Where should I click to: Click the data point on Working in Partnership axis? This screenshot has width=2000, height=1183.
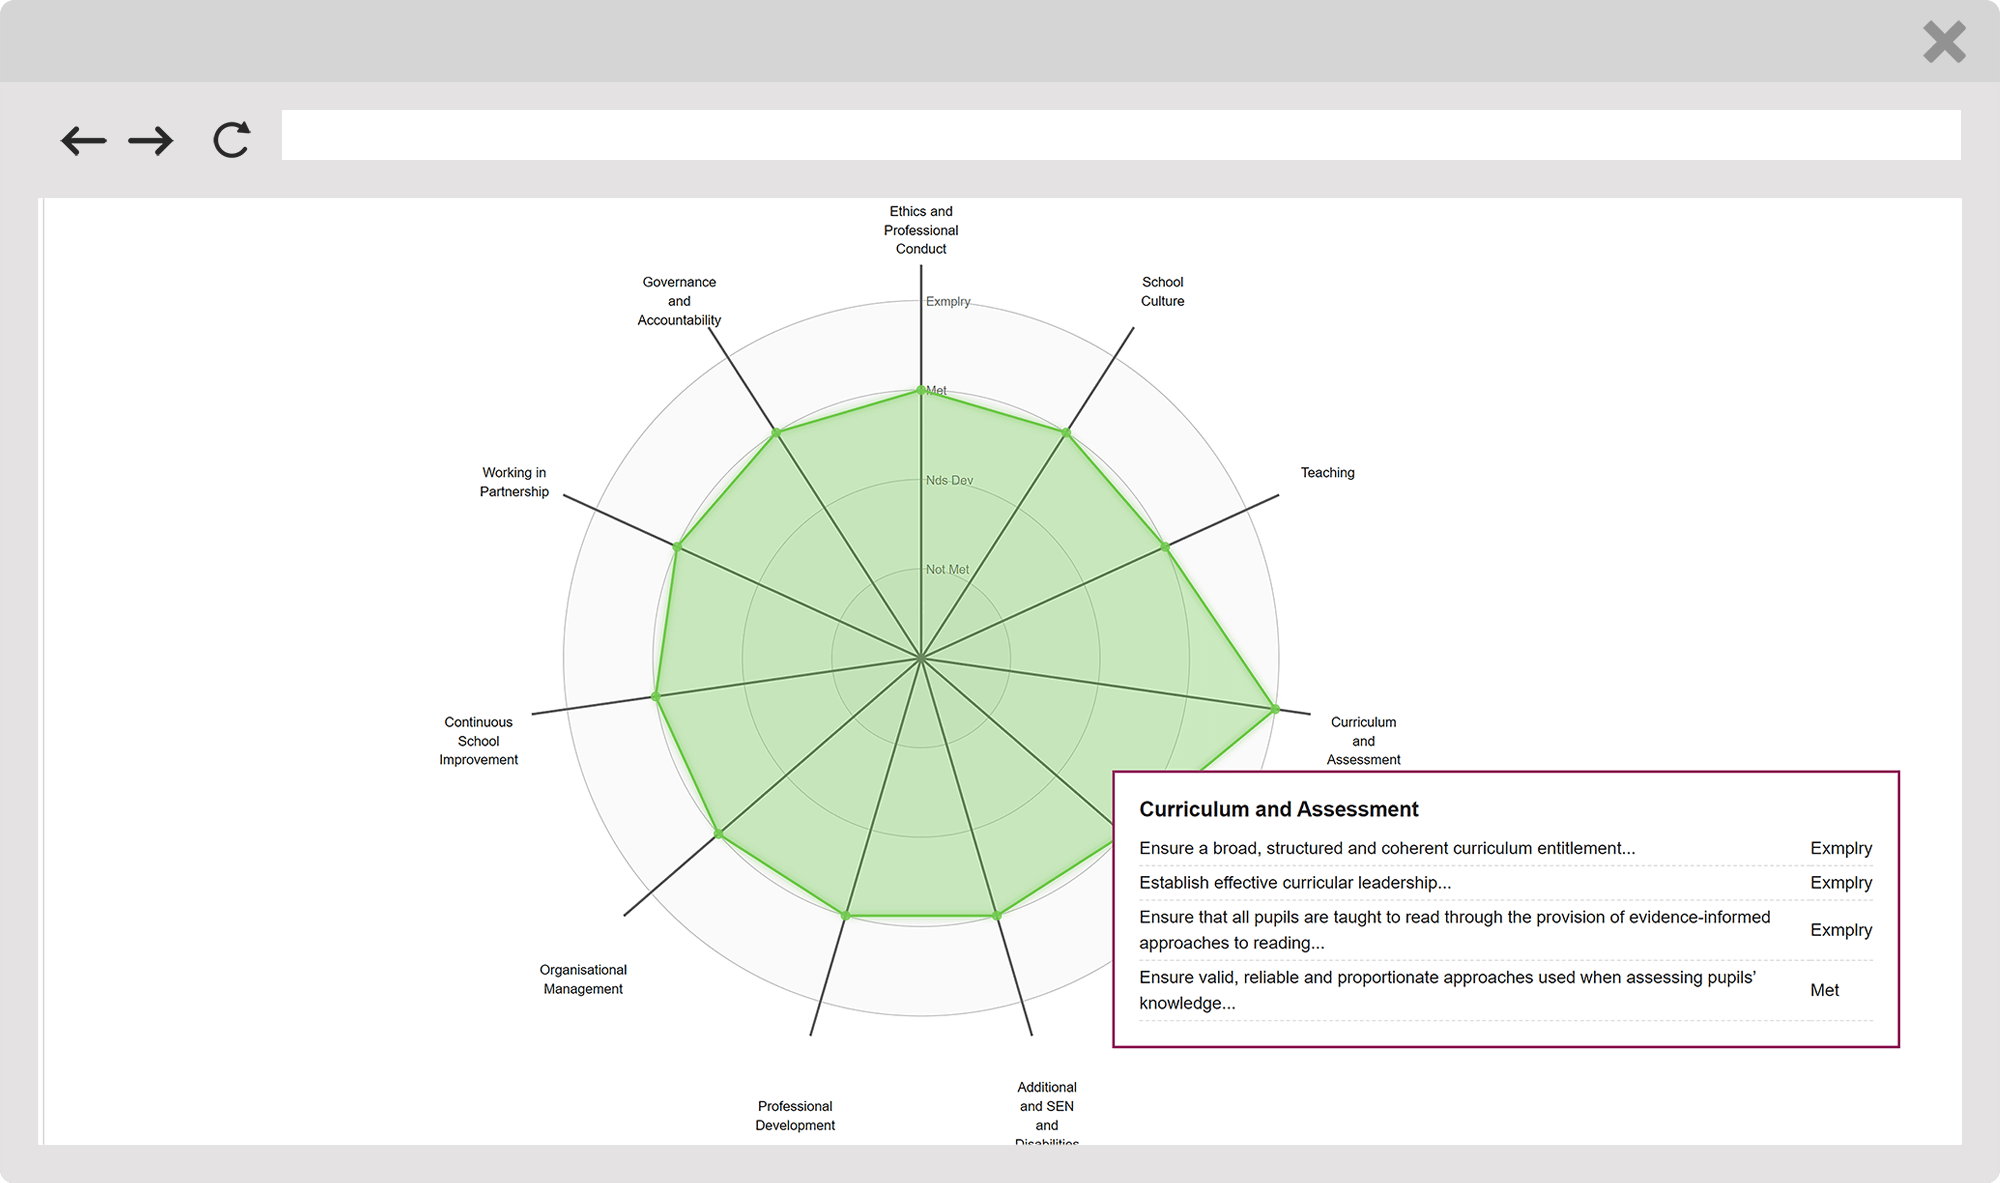pos(678,547)
